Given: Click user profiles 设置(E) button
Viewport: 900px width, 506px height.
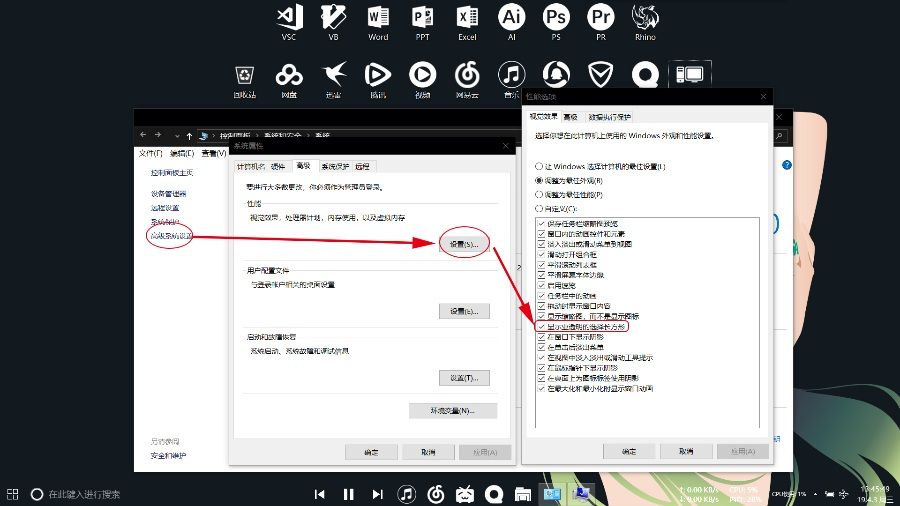Looking at the screenshot, I should [x=464, y=311].
